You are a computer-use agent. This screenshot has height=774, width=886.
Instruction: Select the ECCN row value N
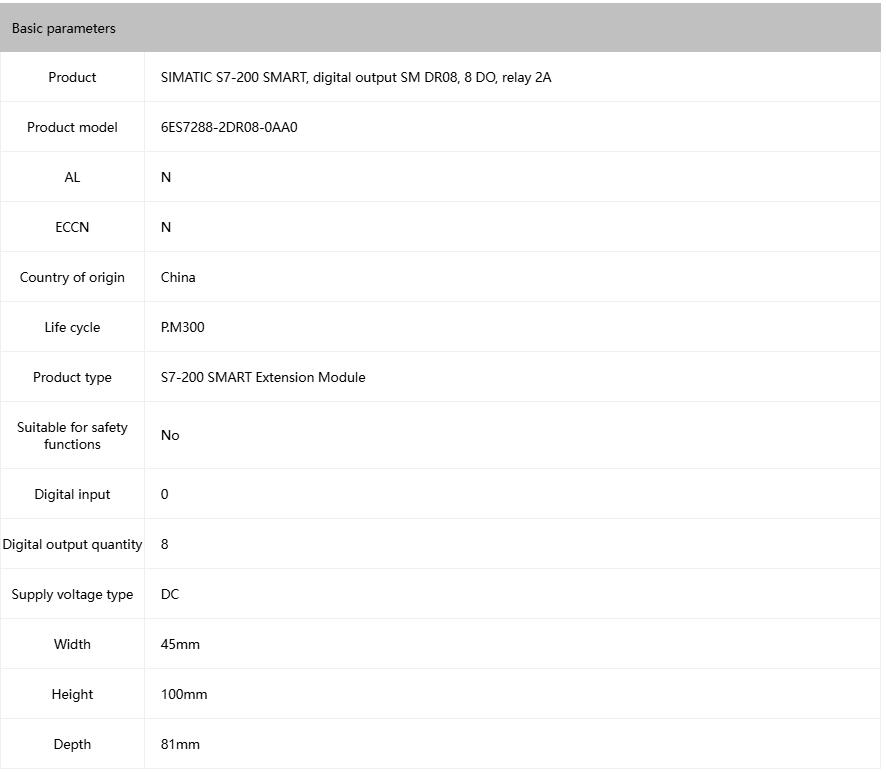click(x=166, y=227)
